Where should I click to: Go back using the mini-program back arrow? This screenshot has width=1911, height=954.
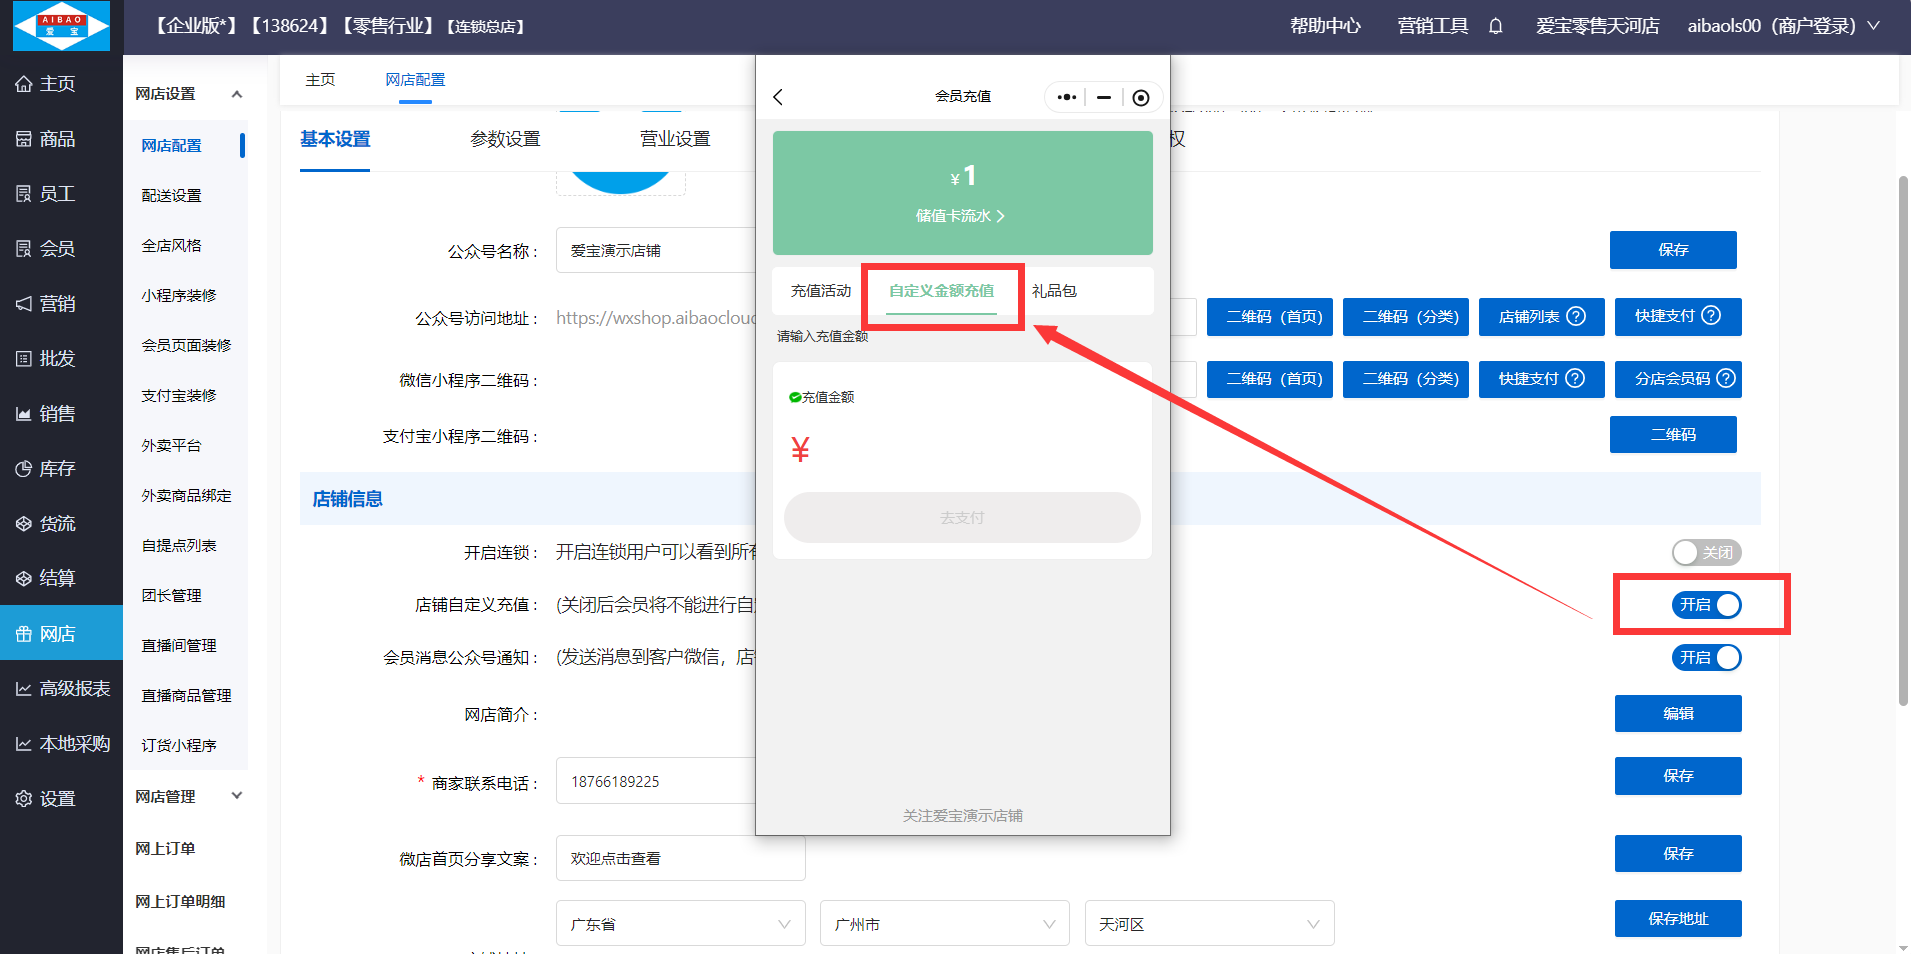778,97
